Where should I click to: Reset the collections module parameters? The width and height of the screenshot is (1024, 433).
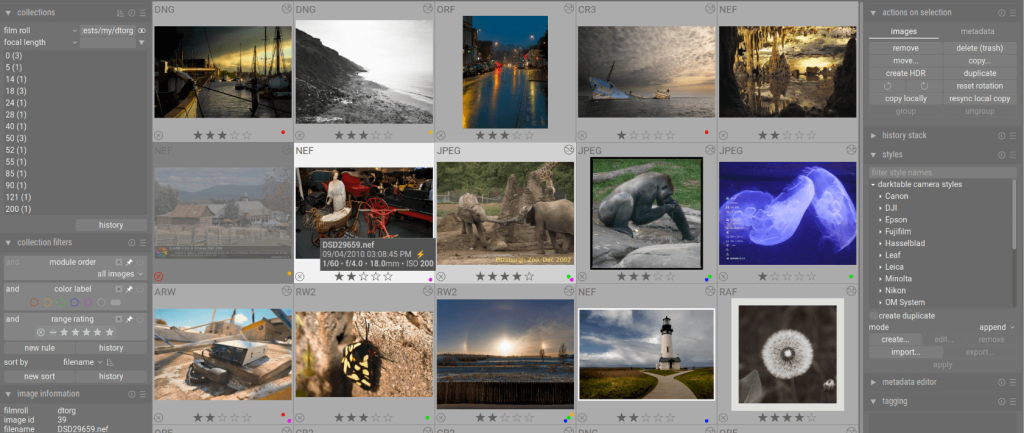click(132, 13)
